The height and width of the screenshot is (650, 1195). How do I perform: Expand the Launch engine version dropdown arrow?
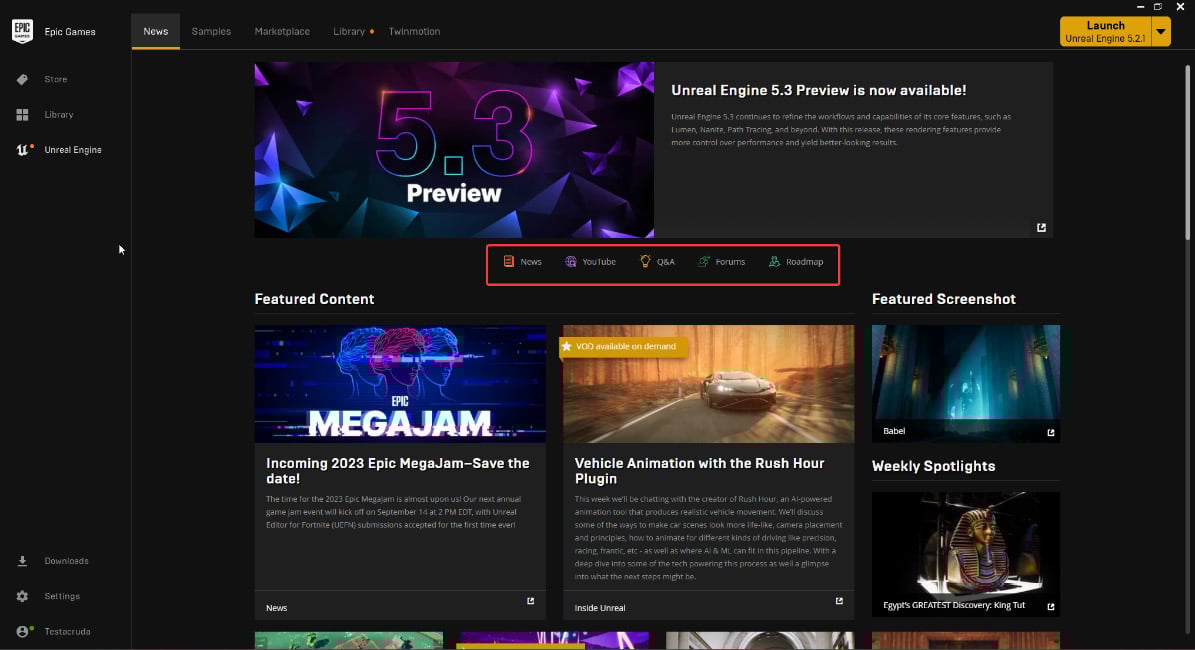pos(1161,32)
